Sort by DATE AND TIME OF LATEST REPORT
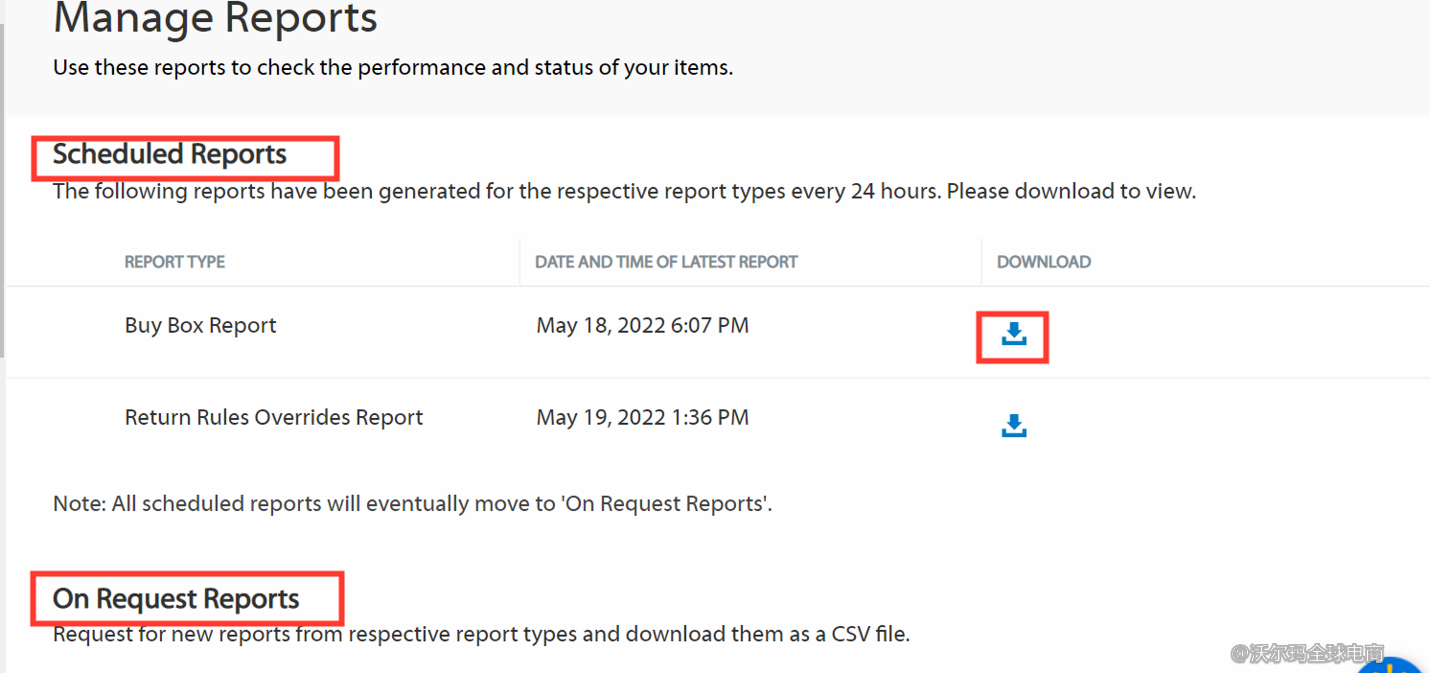 (666, 261)
